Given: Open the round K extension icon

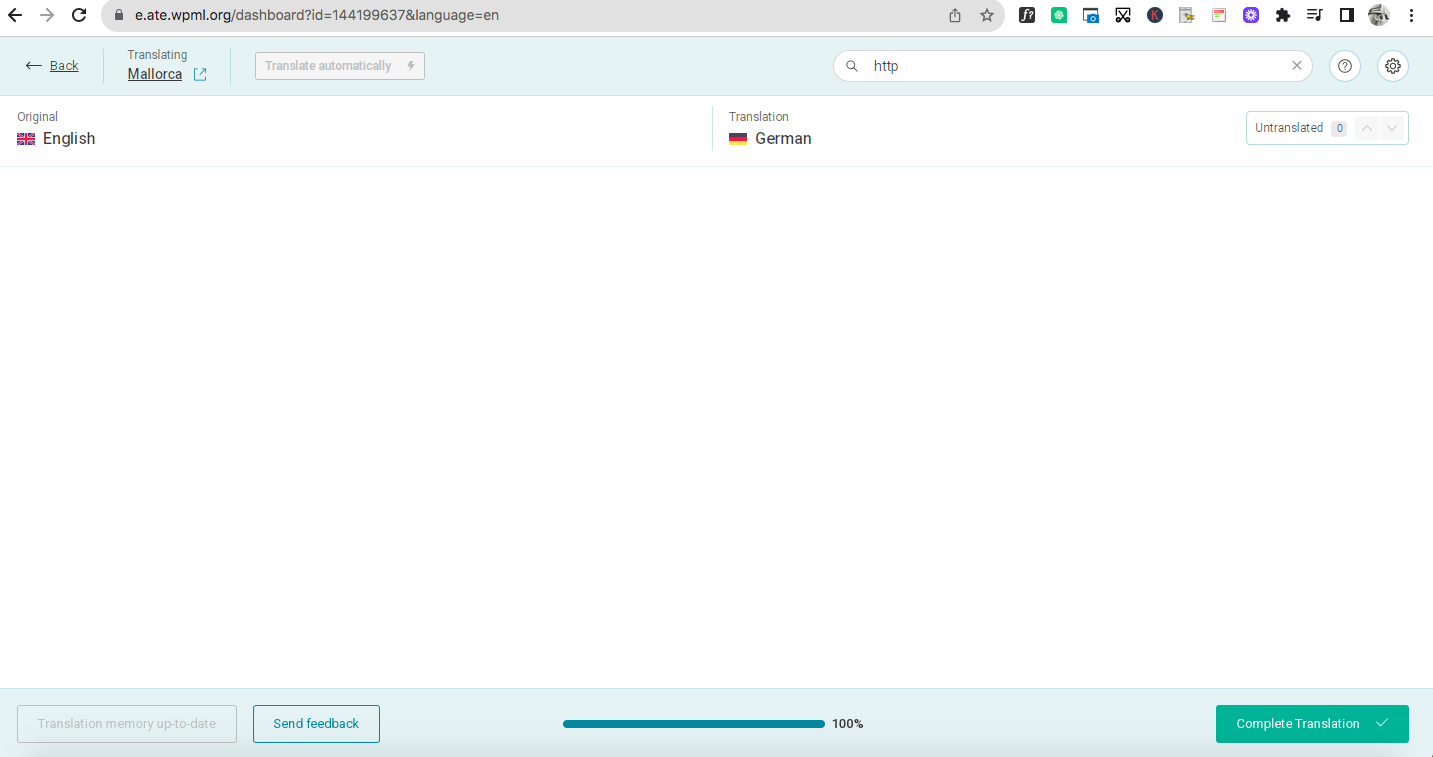Looking at the screenshot, I should [1155, 15].
